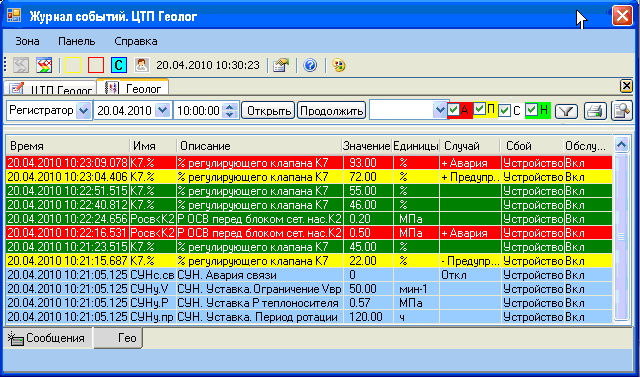Click the scrollbar up arrow in event table

622,144
